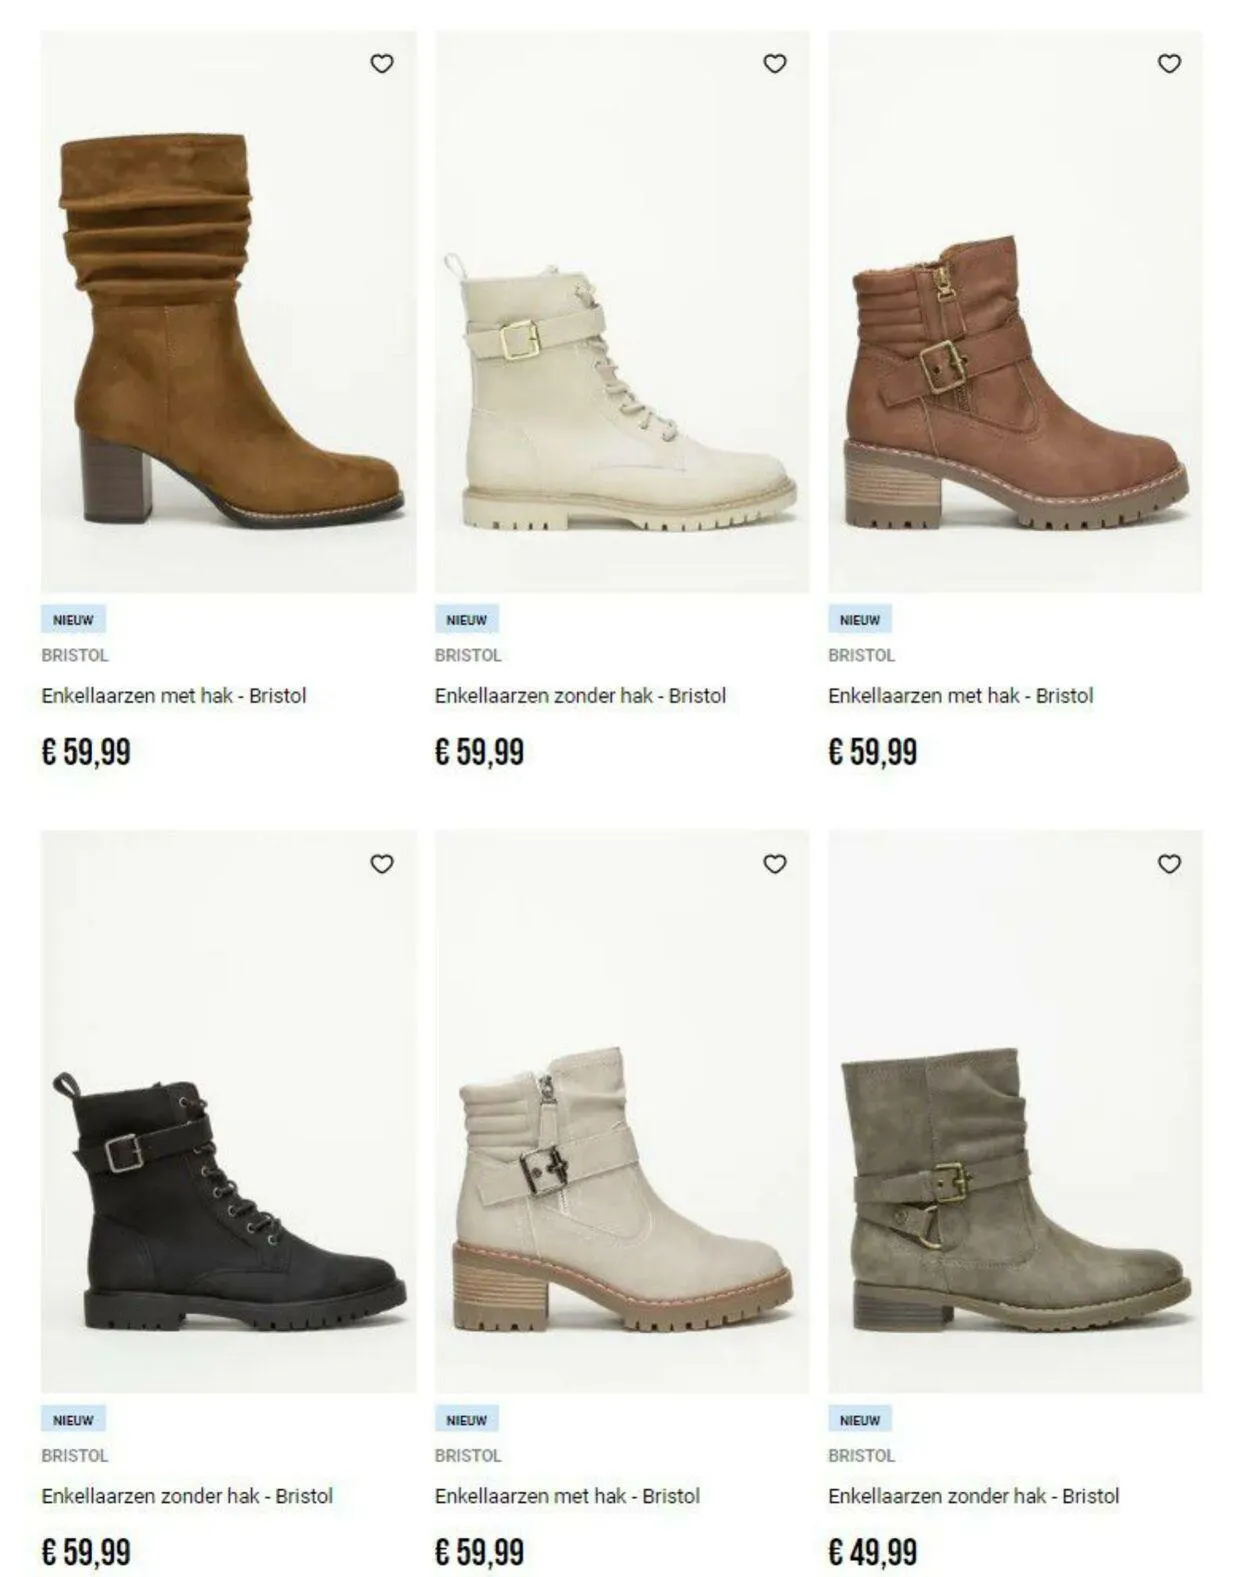Image resolution: width=1250 pixels, height=1577 pixels.
Task: Save black lace-up boot to favorites
Action: (x=382, y=863)
